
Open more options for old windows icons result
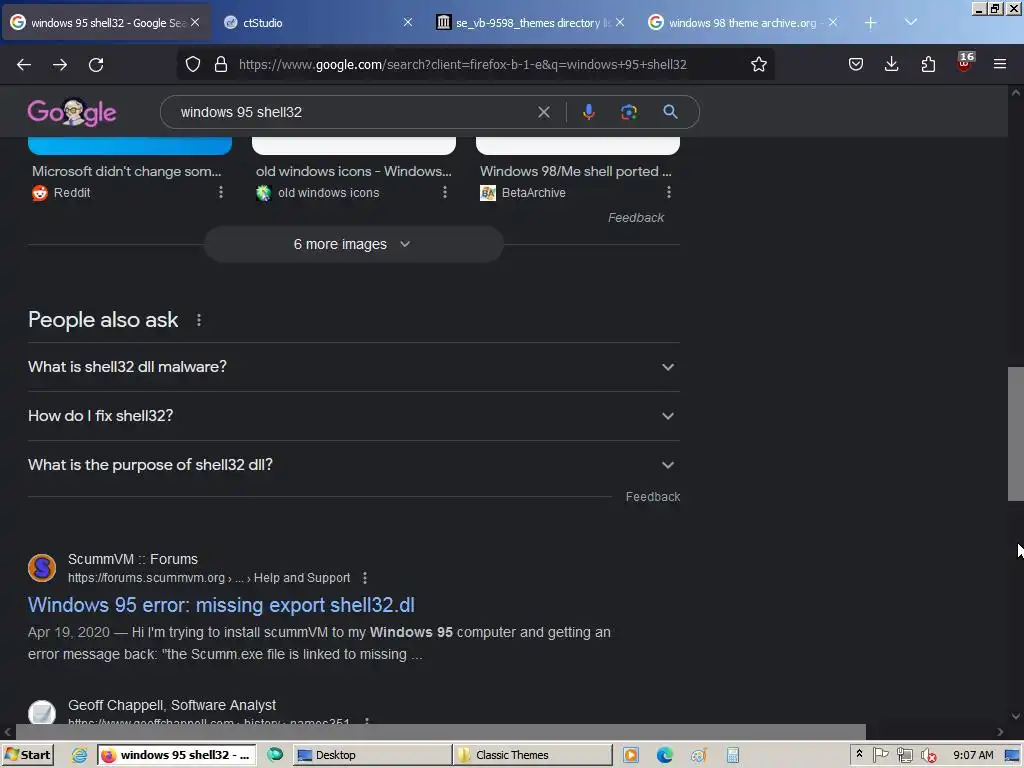(445, 192)
